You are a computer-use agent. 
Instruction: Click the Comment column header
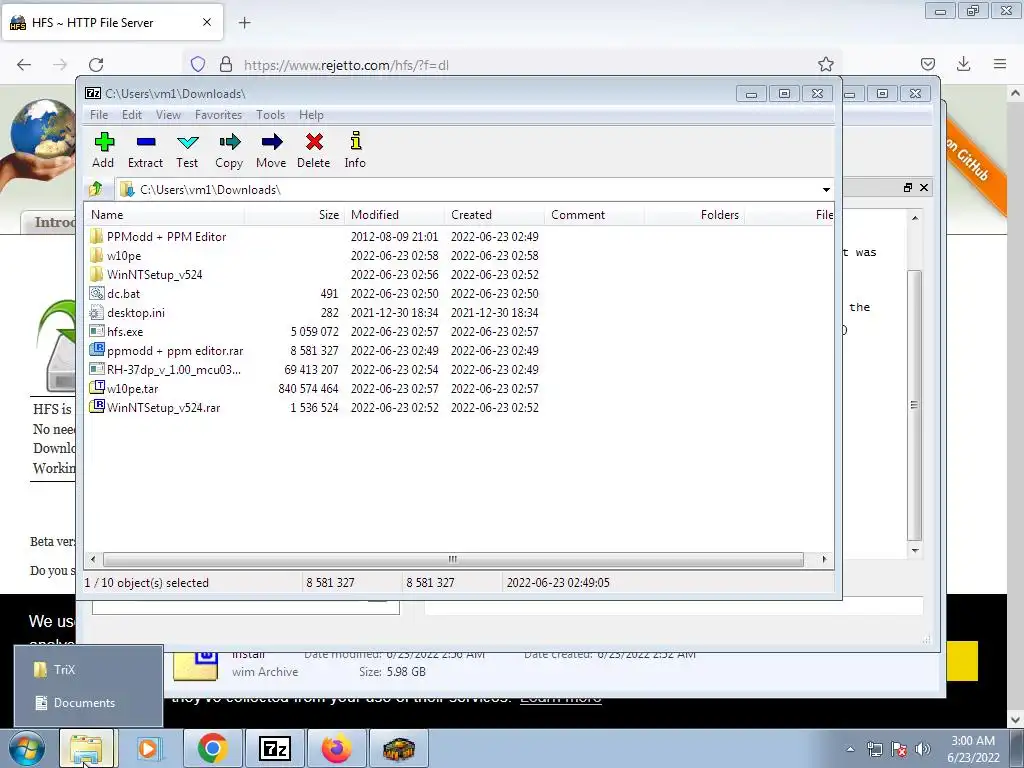point(594,215)
